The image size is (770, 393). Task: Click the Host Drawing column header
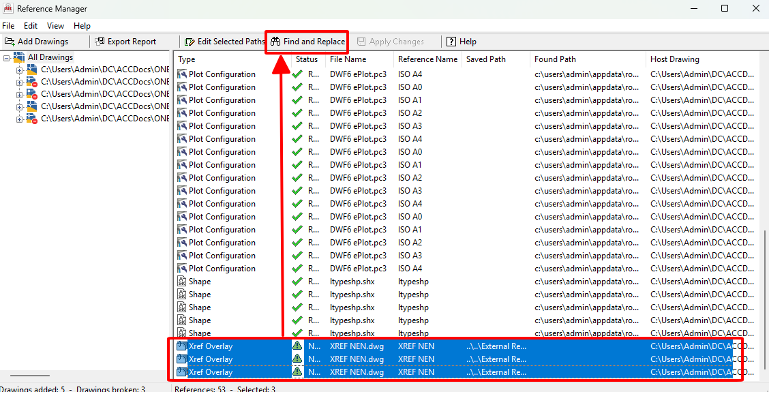point(674,59)
